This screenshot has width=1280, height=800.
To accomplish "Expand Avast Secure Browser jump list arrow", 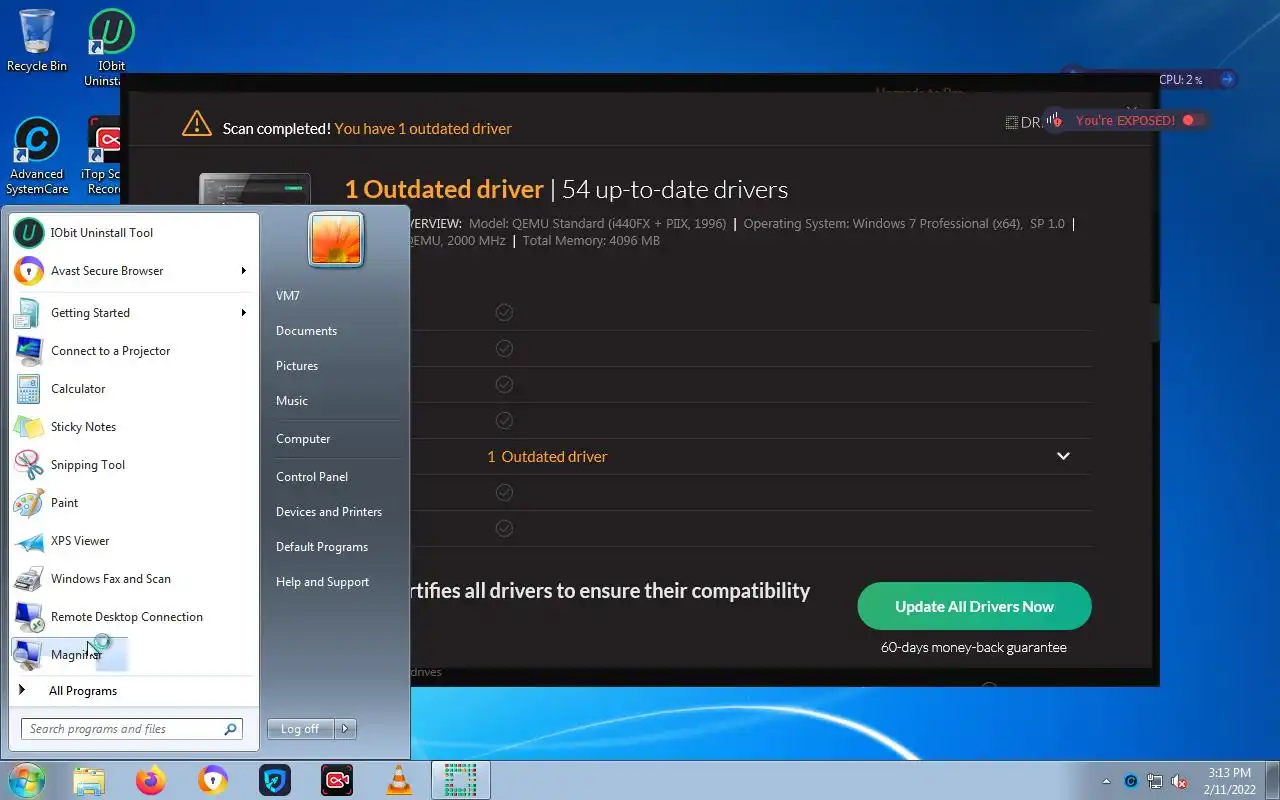I will coord(244,271).
